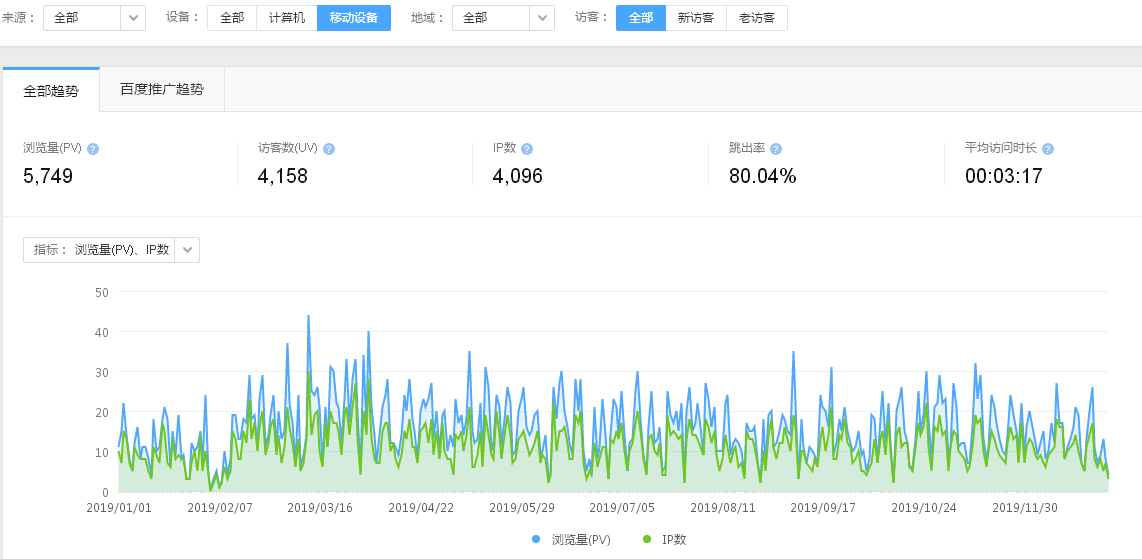1142x559 pixels.
Task: Toggle IP数 legend green dot
Action: tap(647, 539)
